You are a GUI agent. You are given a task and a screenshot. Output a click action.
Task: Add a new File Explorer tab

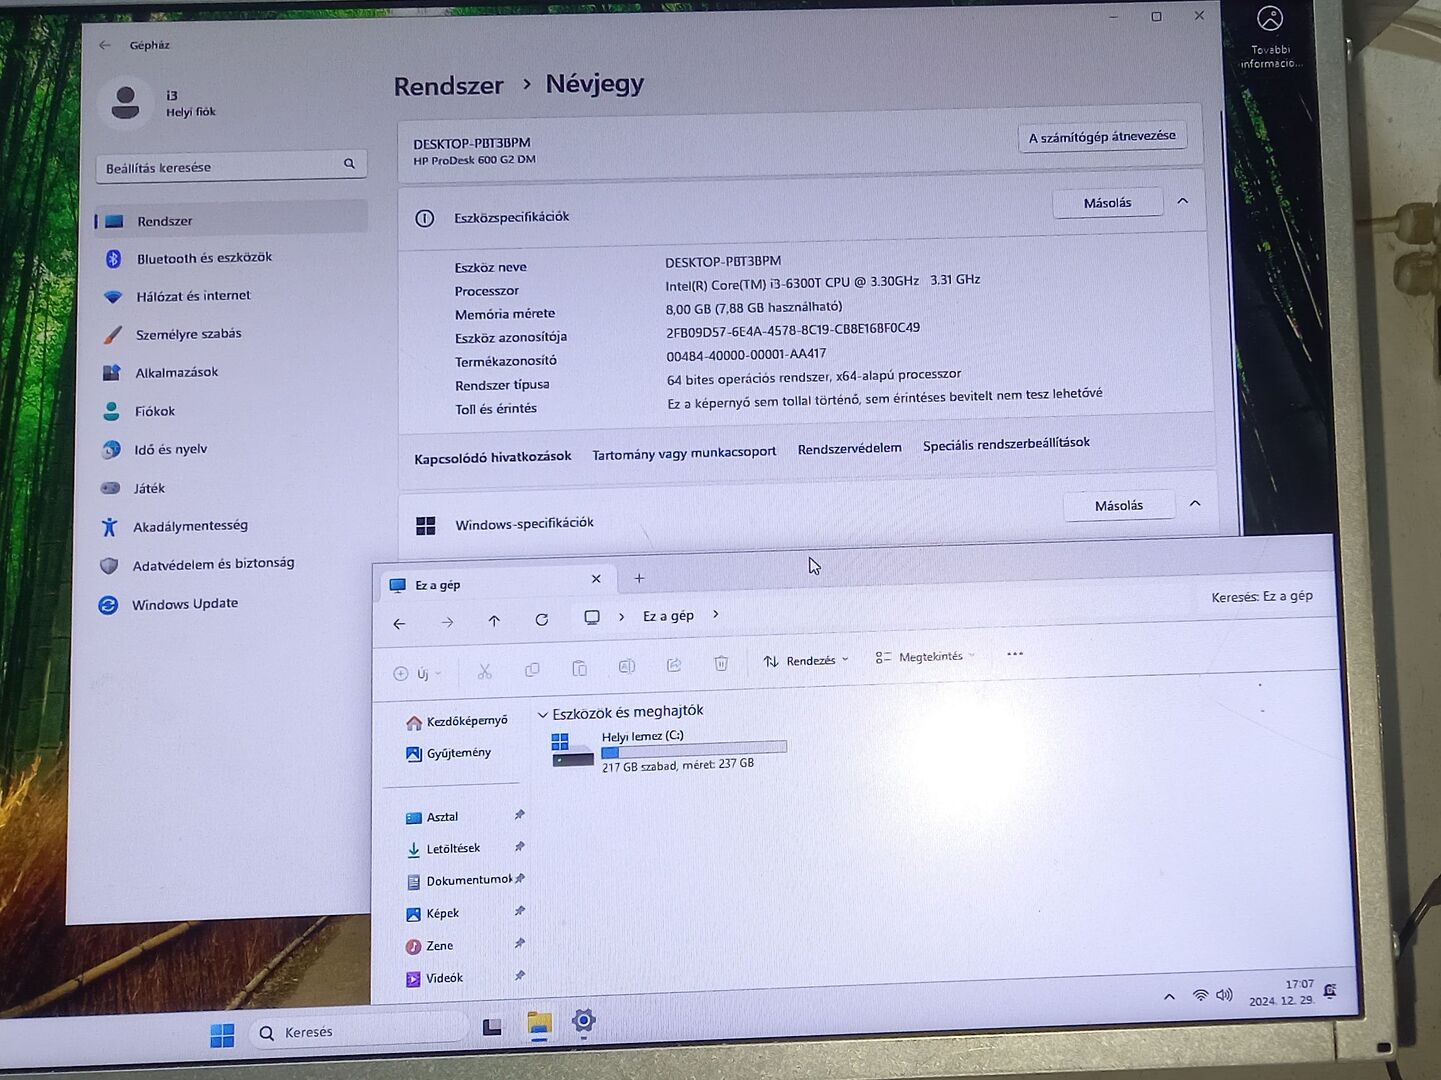click(x=639, y=578)
